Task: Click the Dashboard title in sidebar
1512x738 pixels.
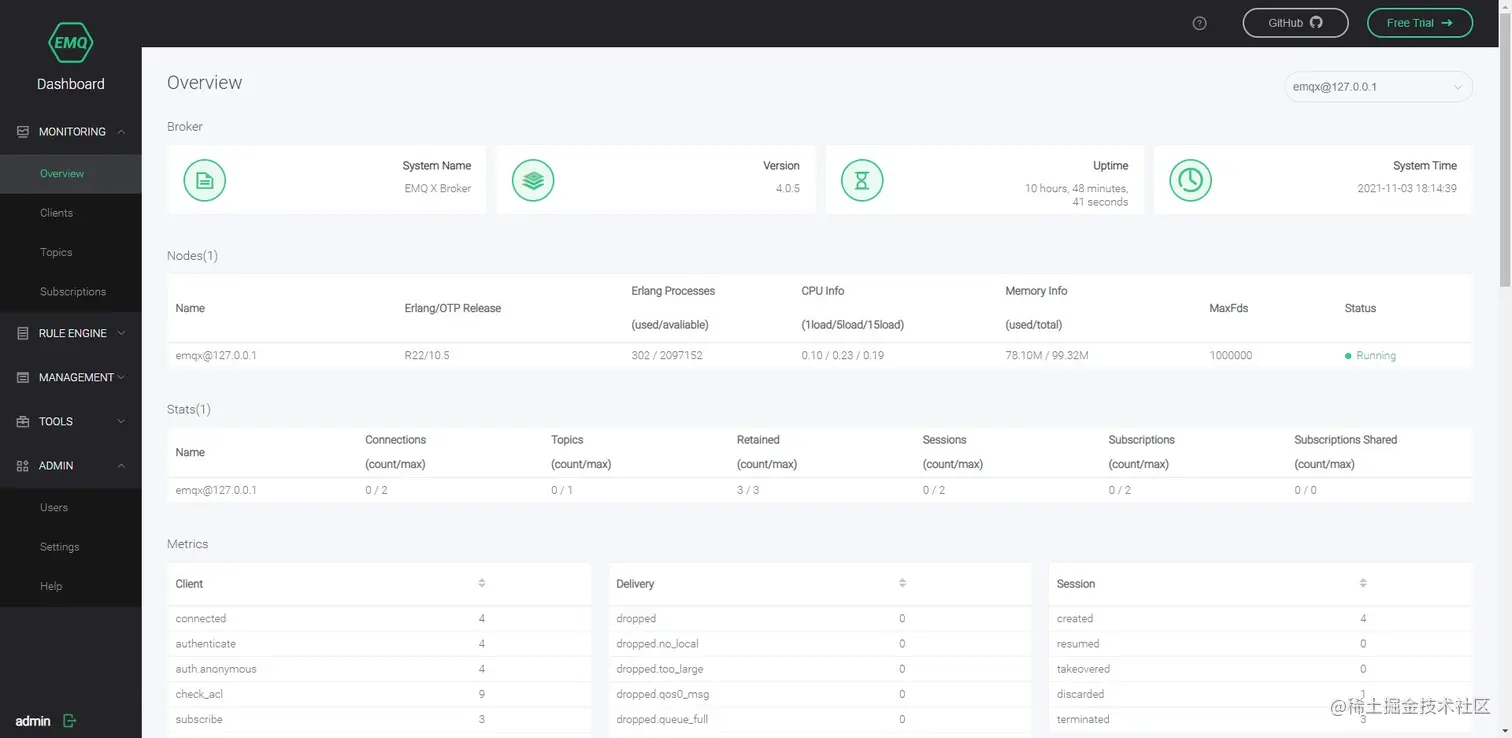Action: tap(71, 84)
